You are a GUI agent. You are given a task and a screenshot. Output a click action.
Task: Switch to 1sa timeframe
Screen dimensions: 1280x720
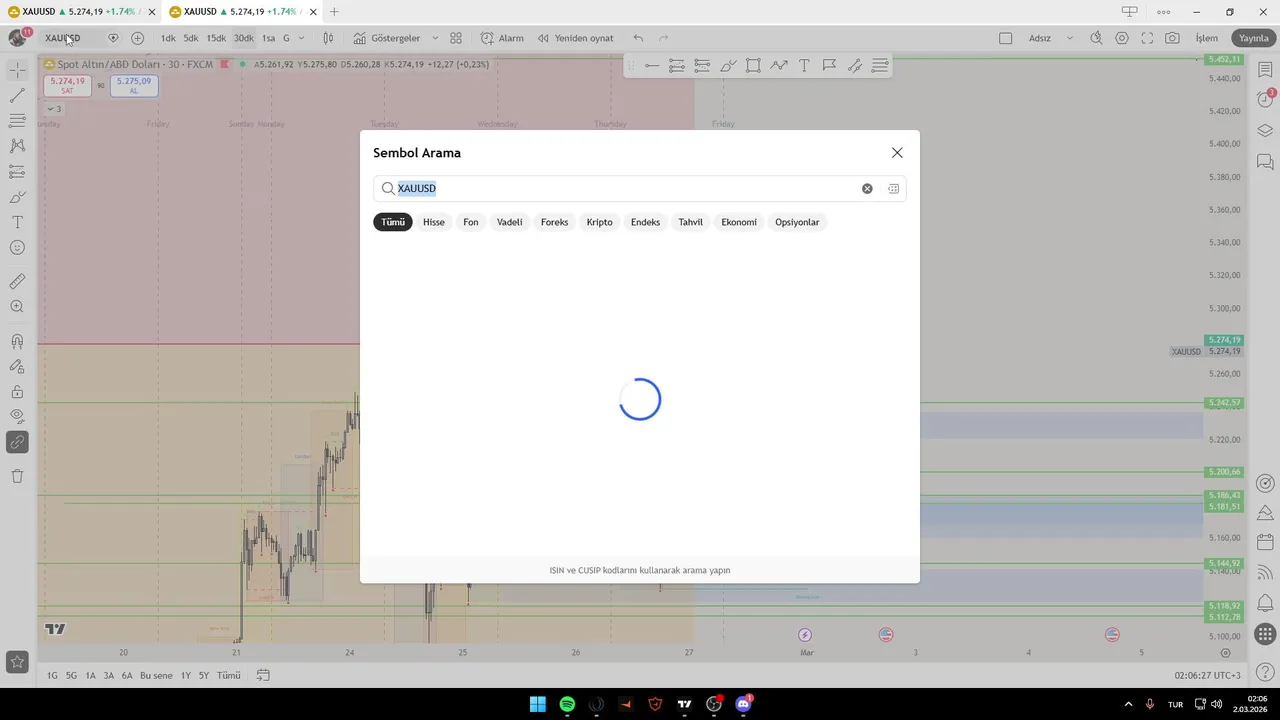click(x=268, y=38)
